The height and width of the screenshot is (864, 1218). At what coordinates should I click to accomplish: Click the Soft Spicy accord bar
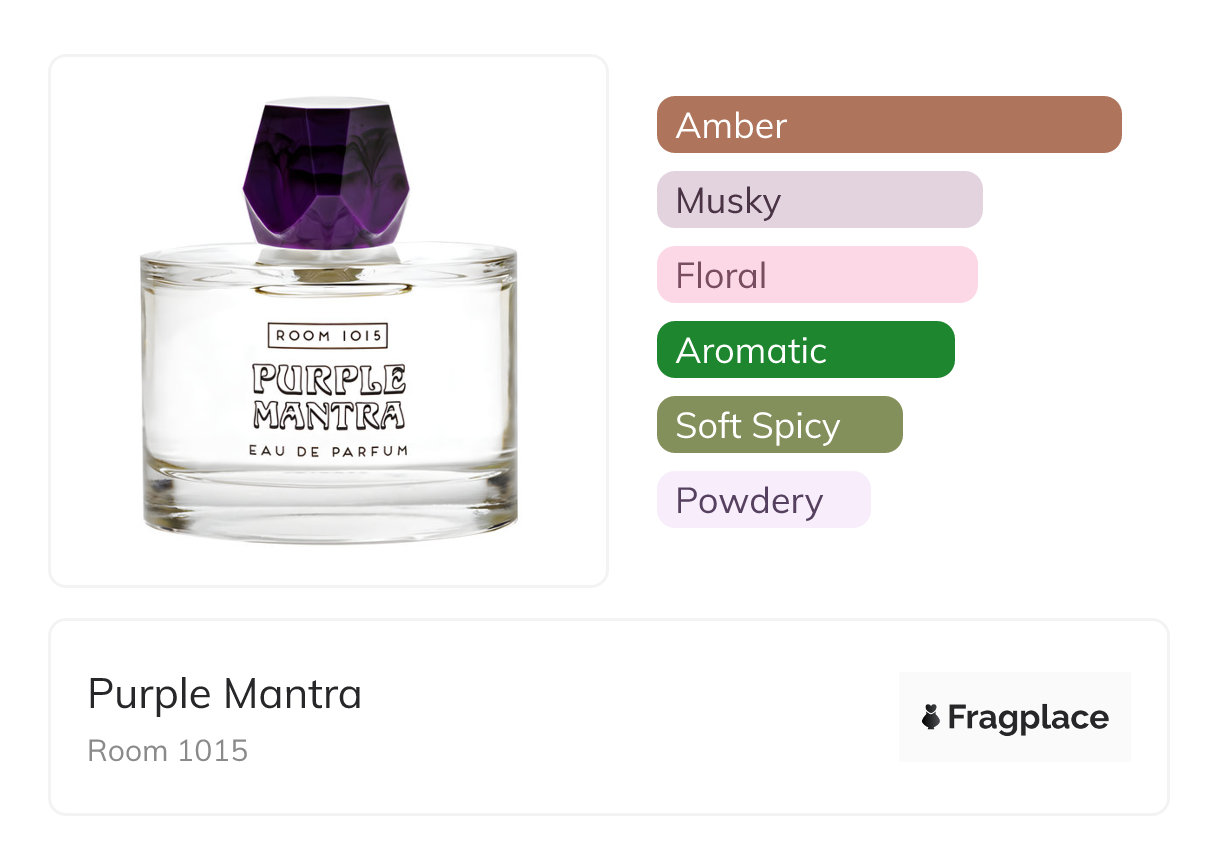779,425
